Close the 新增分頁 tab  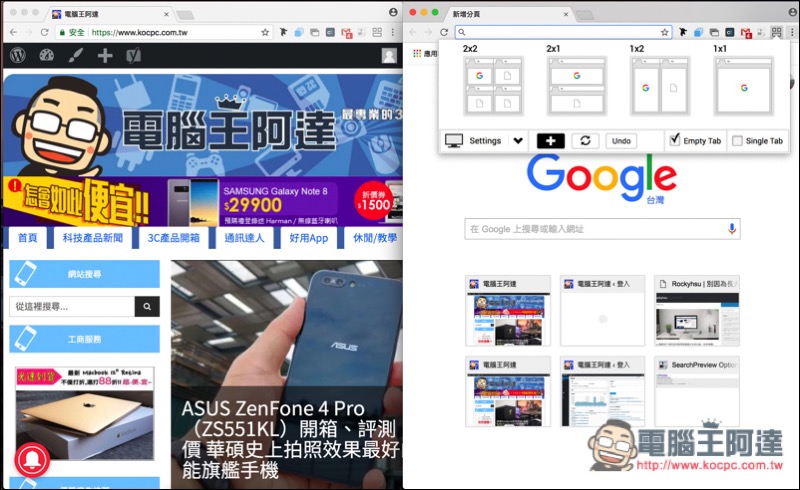566,14
